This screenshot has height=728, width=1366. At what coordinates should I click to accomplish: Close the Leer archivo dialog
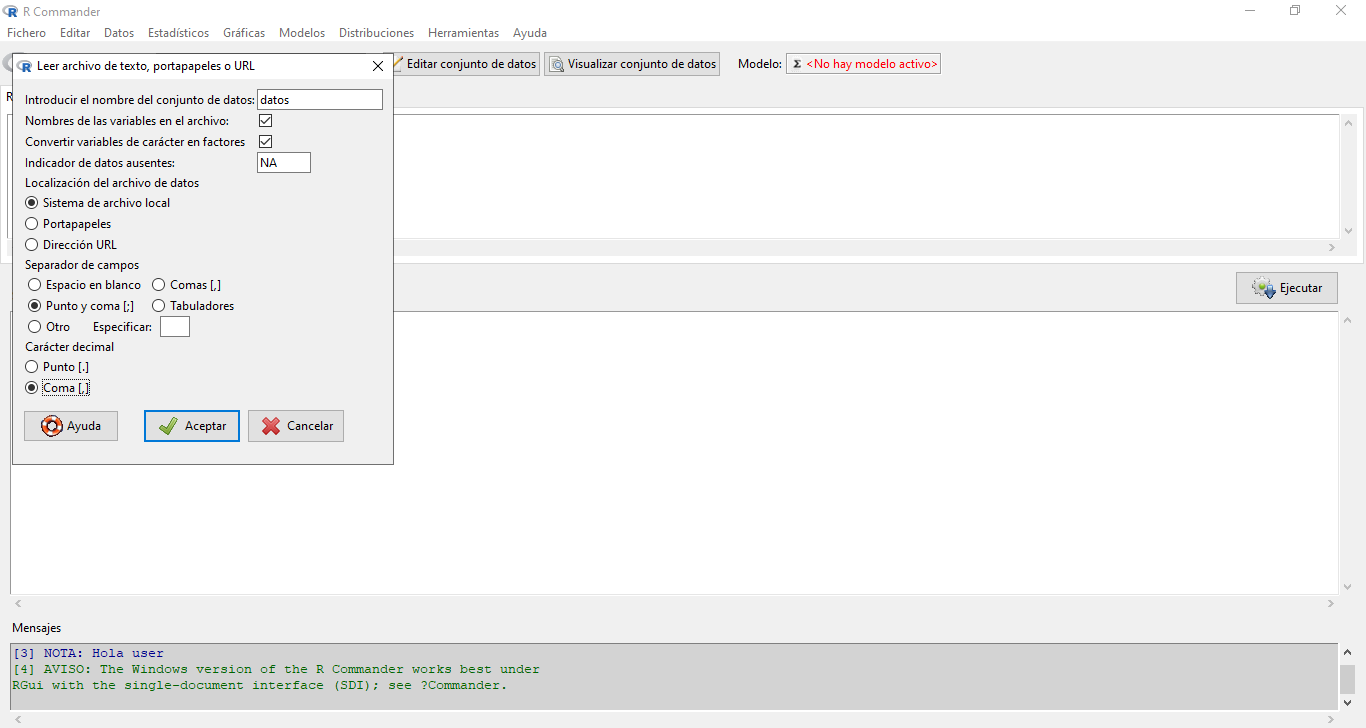[x=378, y=66]
